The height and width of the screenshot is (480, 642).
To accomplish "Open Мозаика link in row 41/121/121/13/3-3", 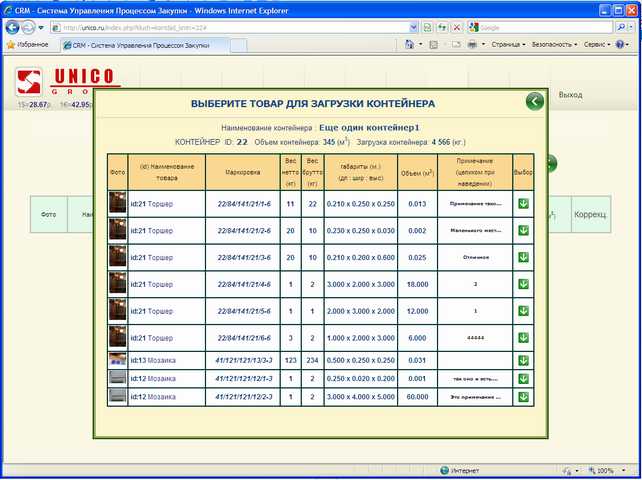I will (x=161, y=360).
